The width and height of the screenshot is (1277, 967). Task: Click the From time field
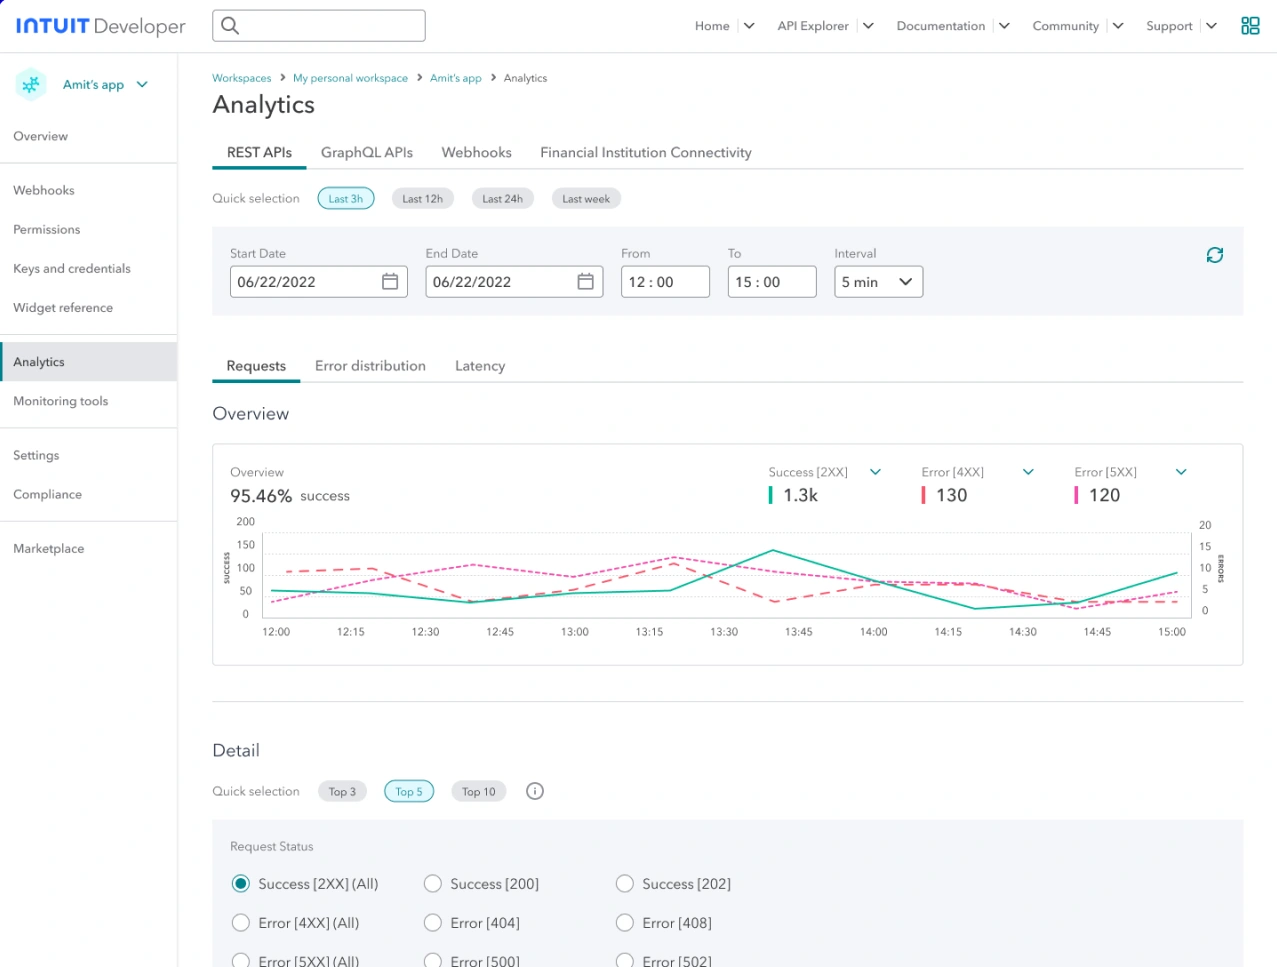click(x=665, y=282)
